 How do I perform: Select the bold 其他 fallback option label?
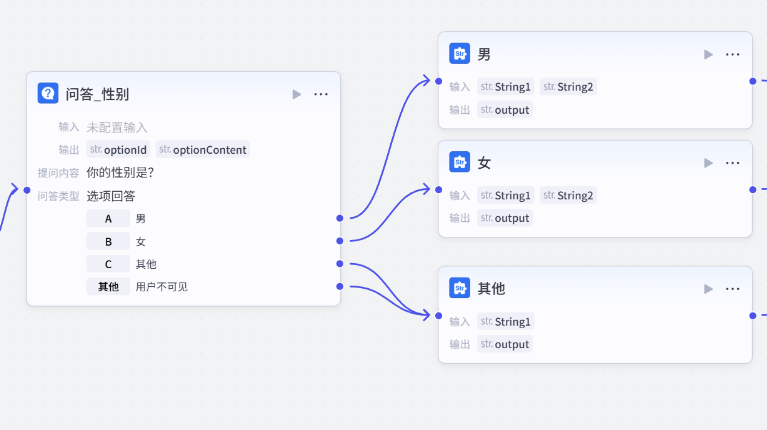[108, 287]
